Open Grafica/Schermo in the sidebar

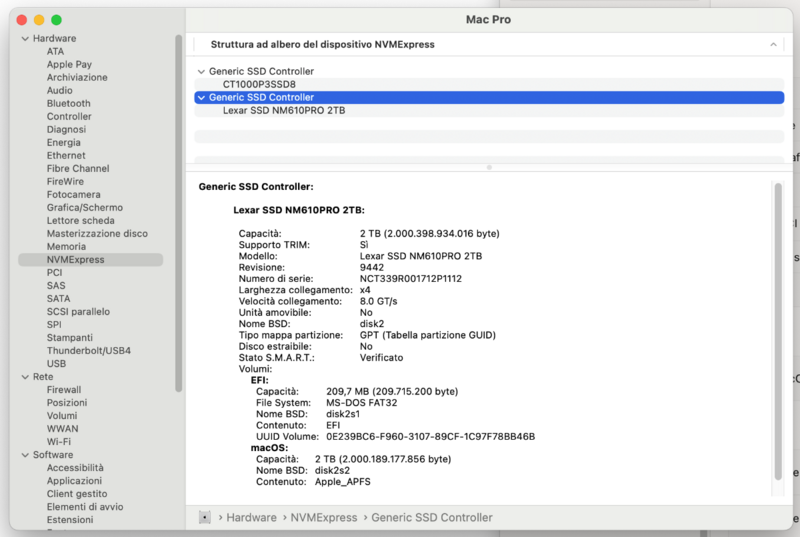84,208
